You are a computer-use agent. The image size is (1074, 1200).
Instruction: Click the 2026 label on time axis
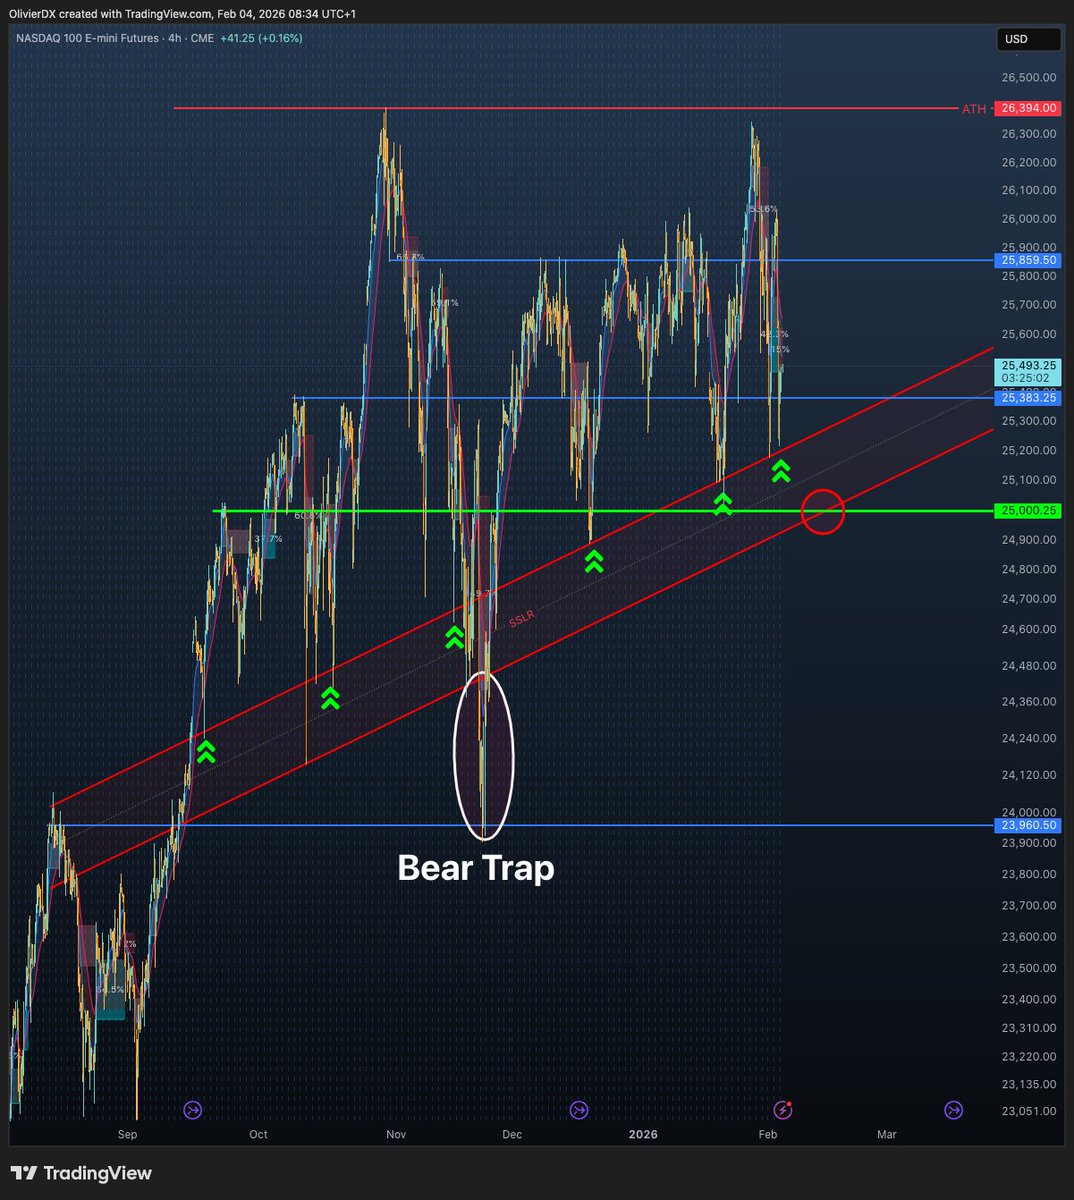pyautogui.click(x=643, y=1134)
